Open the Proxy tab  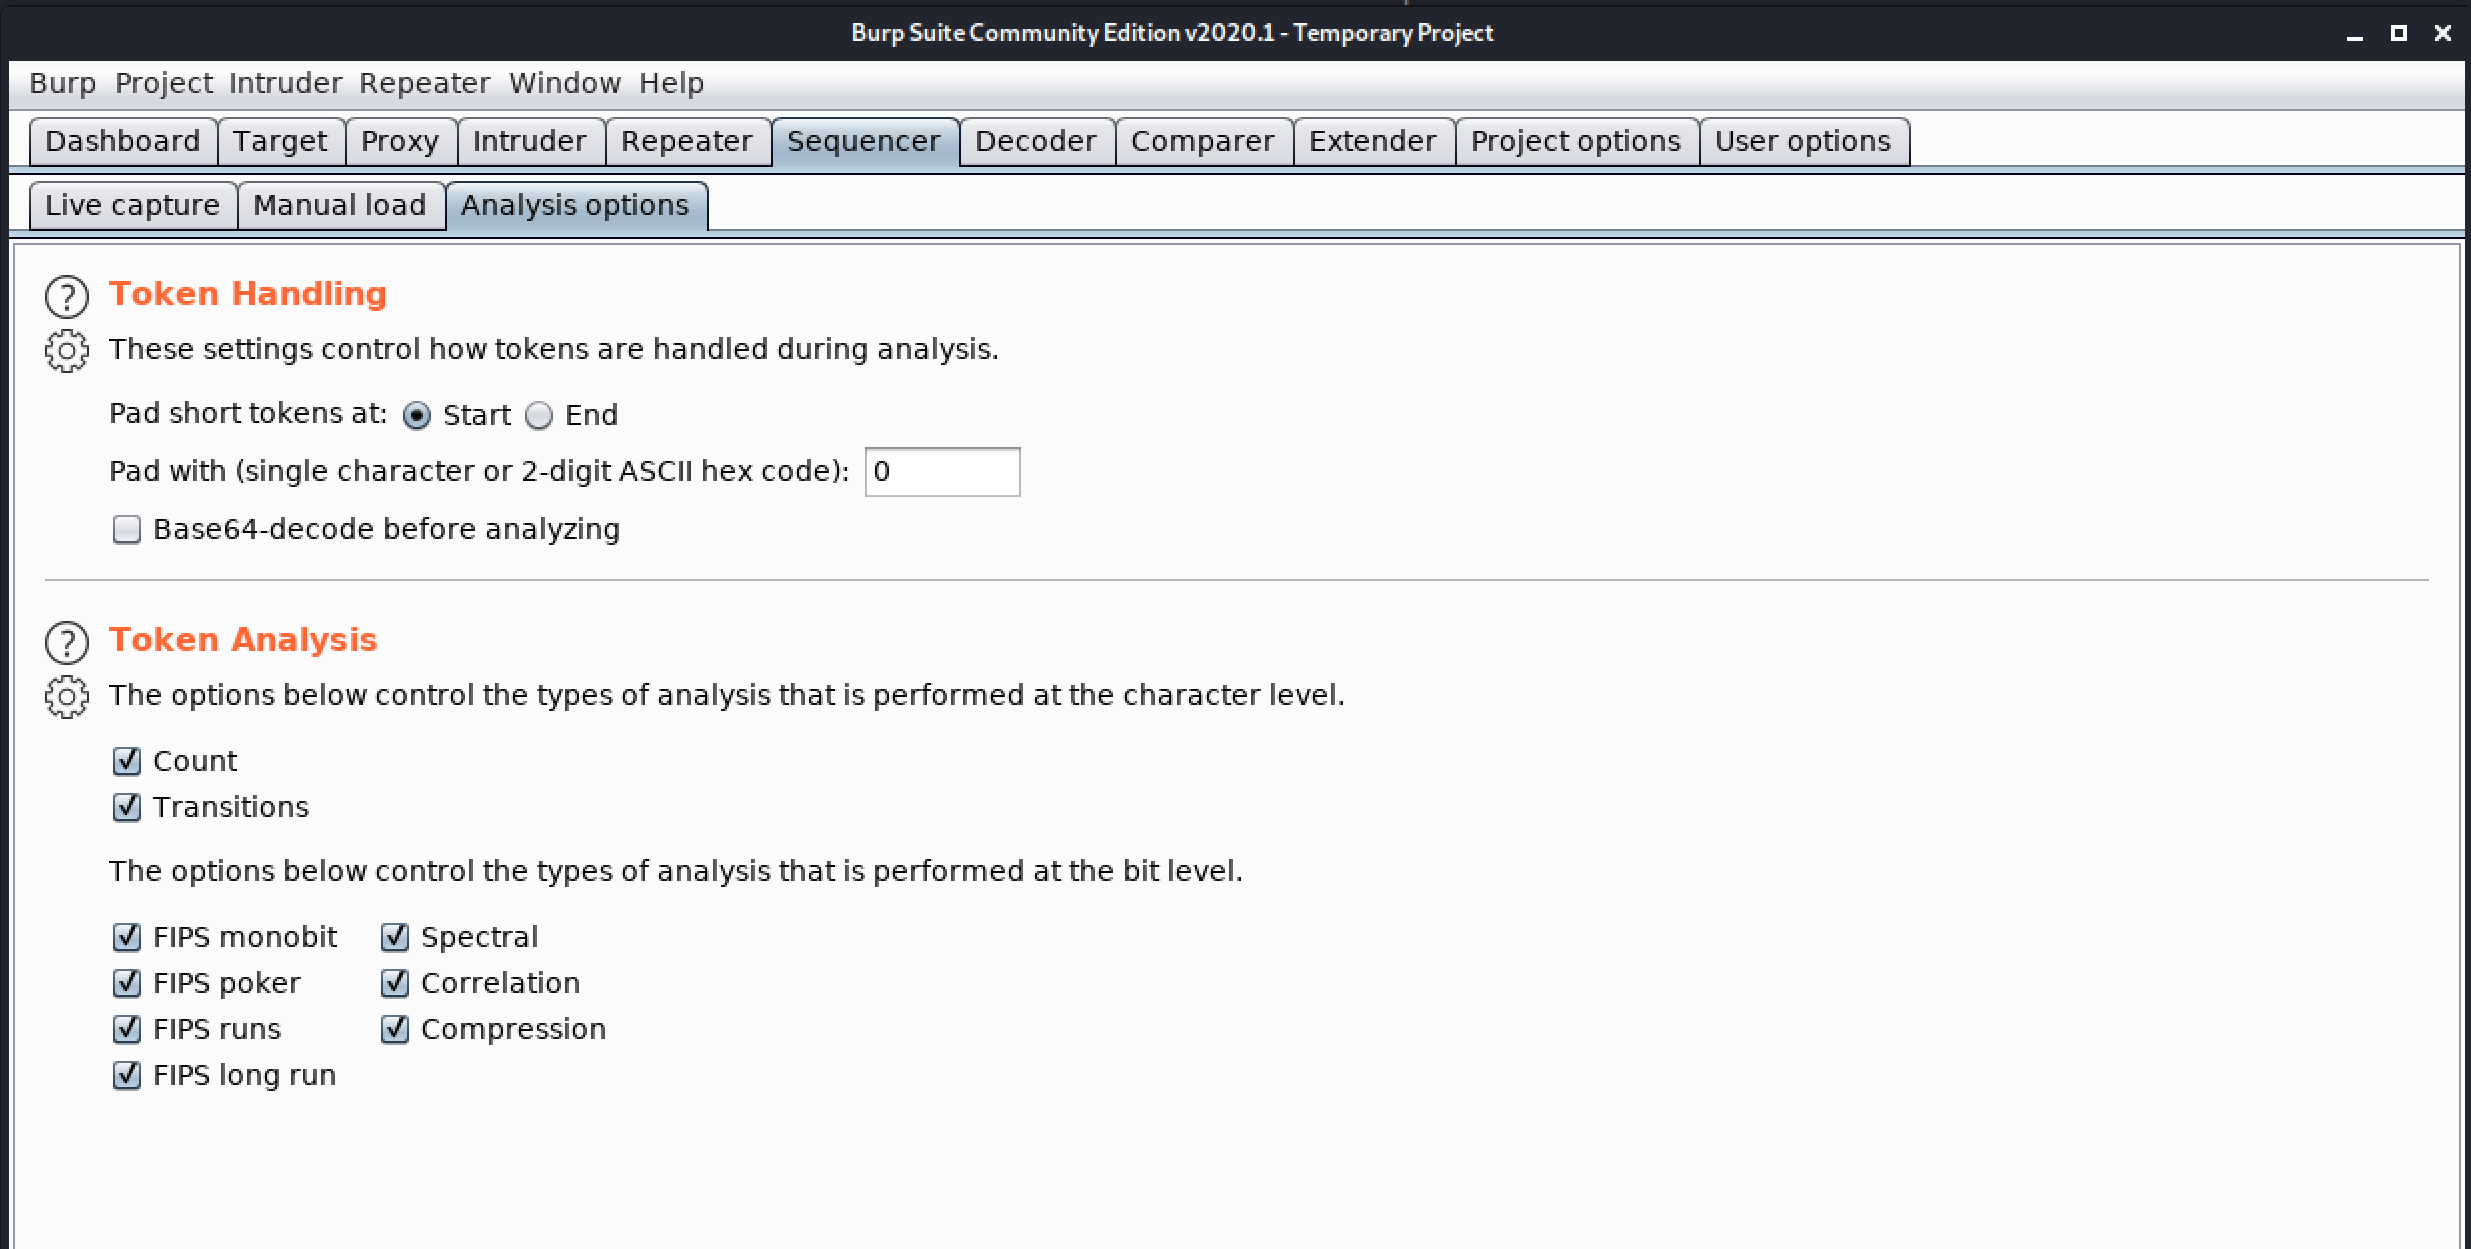click(400, 142)
